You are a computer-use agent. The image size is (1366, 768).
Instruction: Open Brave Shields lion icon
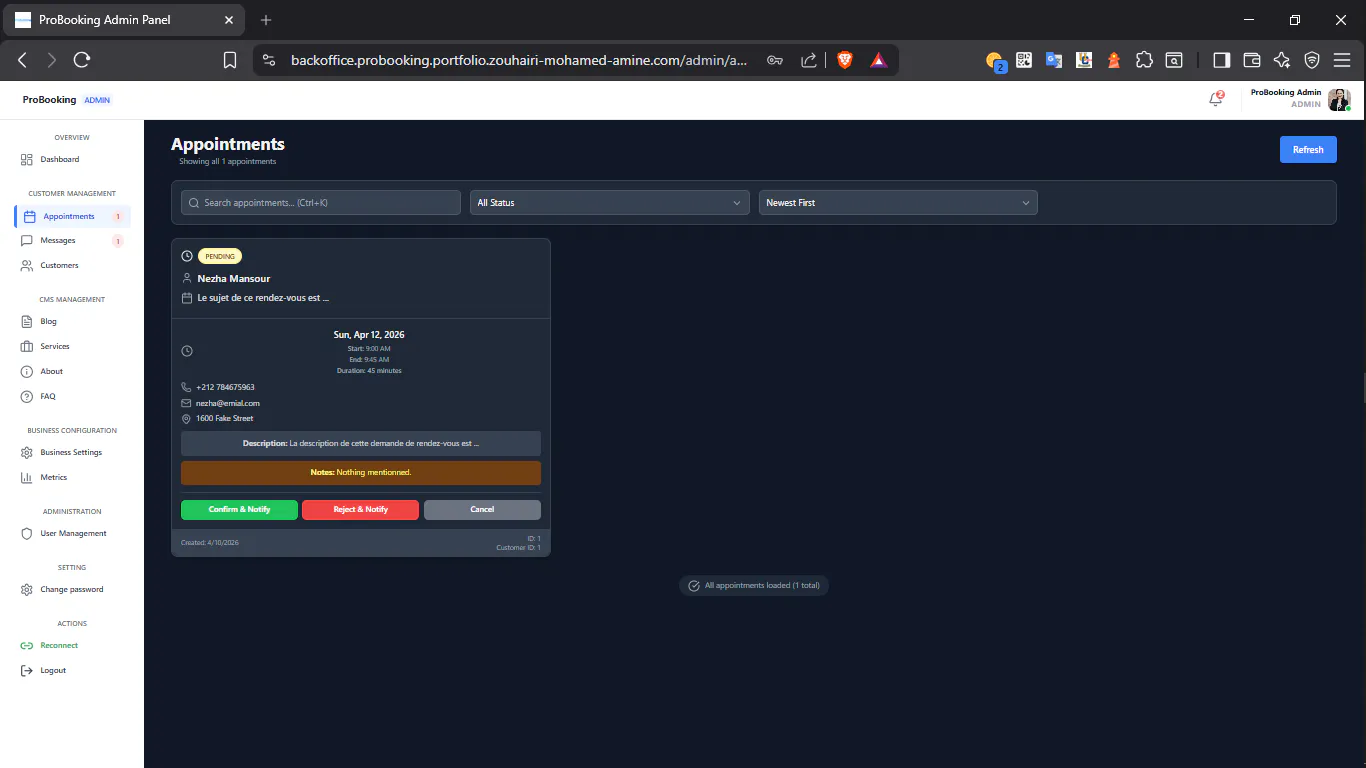(845, 60)
